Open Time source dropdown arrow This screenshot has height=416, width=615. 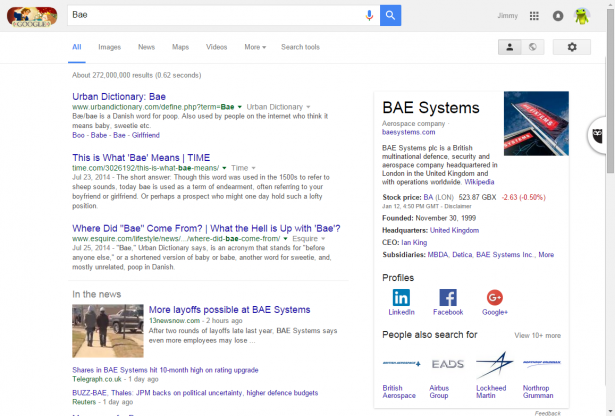[253, 168]
